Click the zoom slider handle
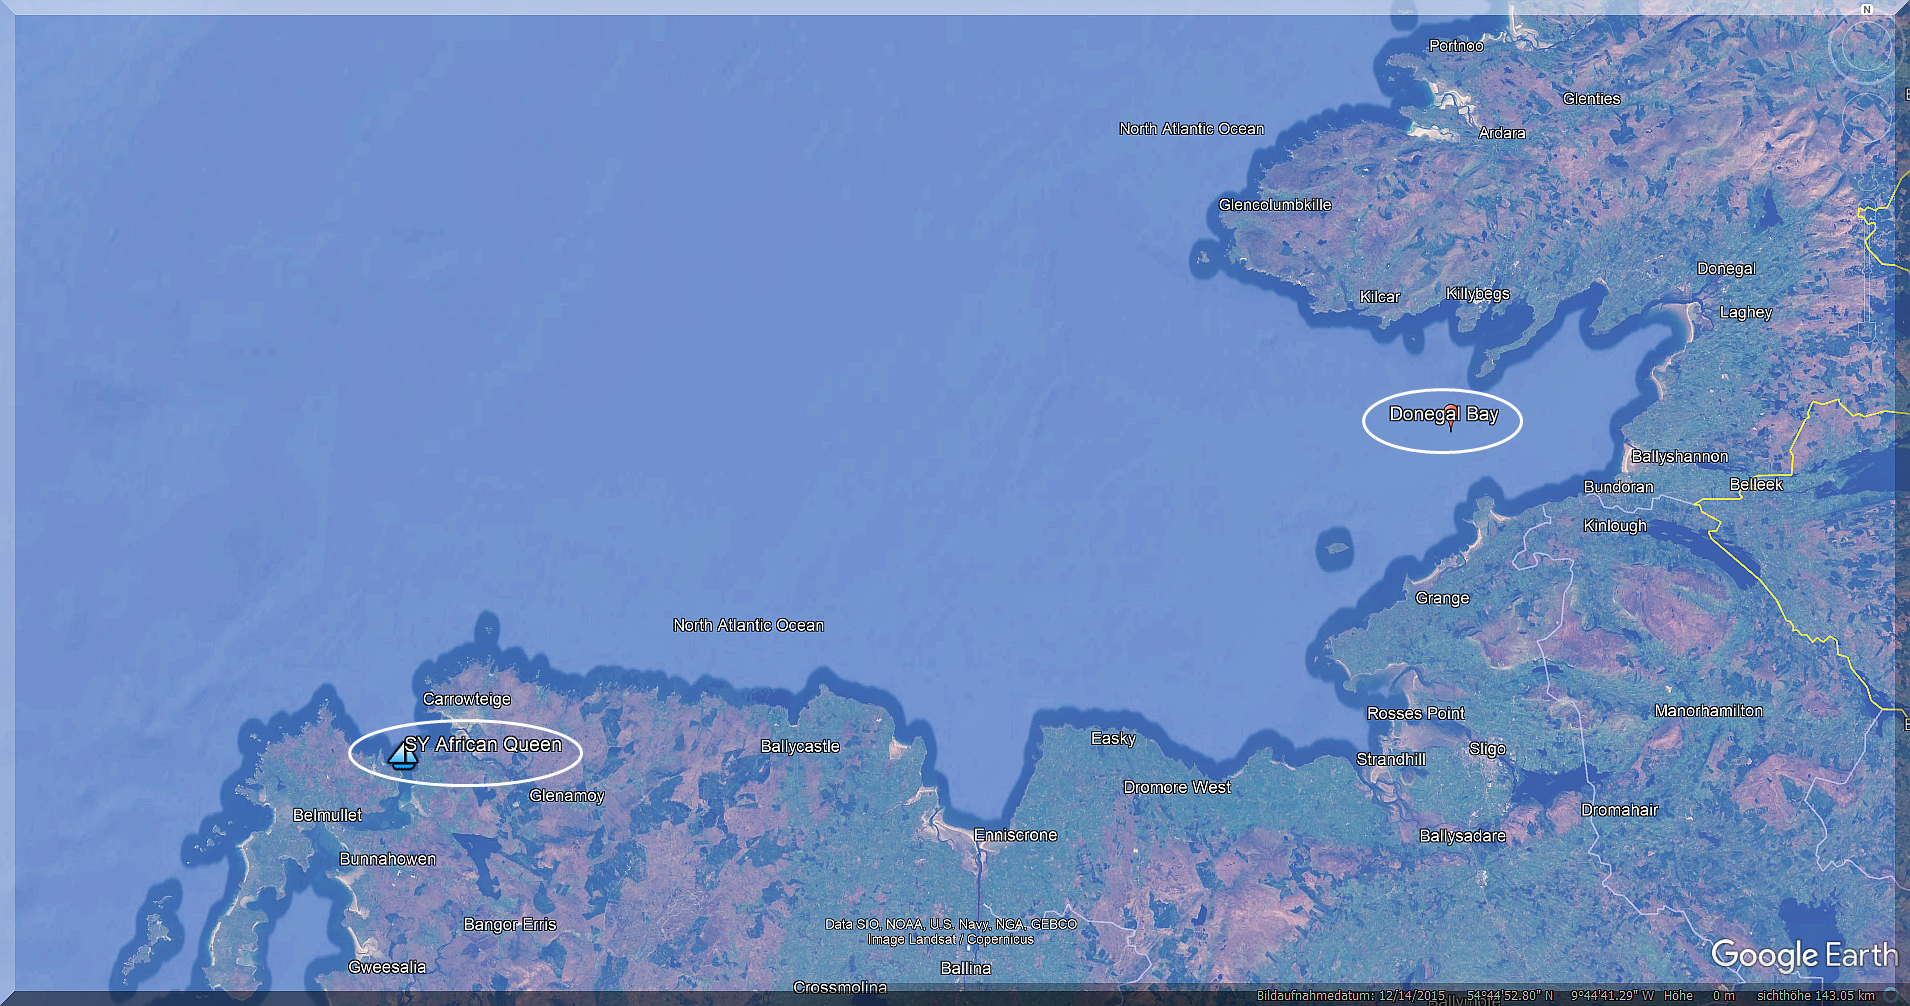Image resolution: width=1910 pixels, height=1006 pixels. click(x=1866, y=270)
